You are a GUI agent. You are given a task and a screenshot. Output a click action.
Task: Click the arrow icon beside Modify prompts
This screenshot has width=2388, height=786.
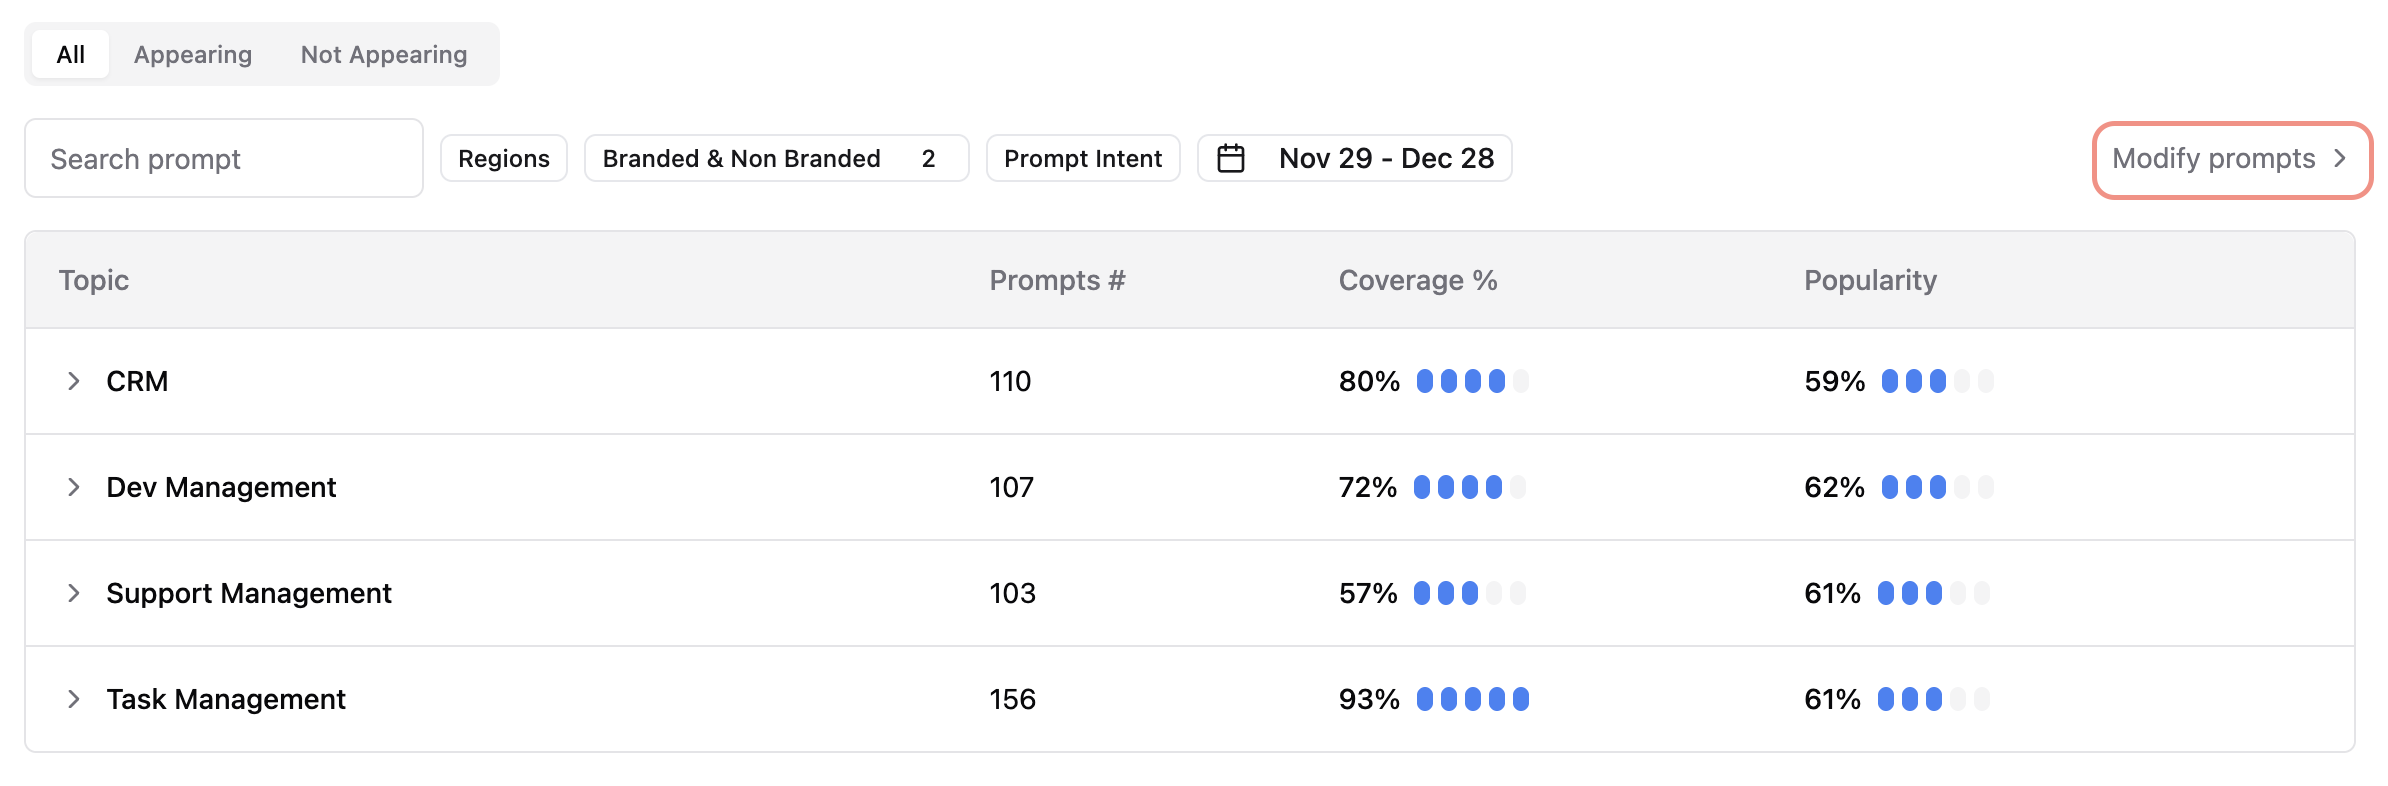tap(2340, 159)
